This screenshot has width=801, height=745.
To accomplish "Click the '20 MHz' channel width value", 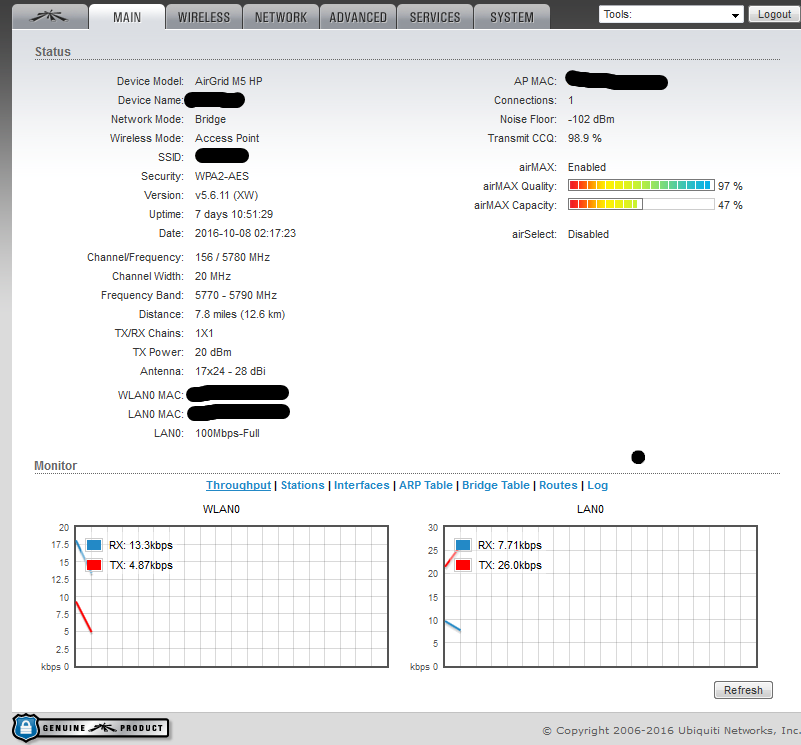I will [x=213, y=276].
